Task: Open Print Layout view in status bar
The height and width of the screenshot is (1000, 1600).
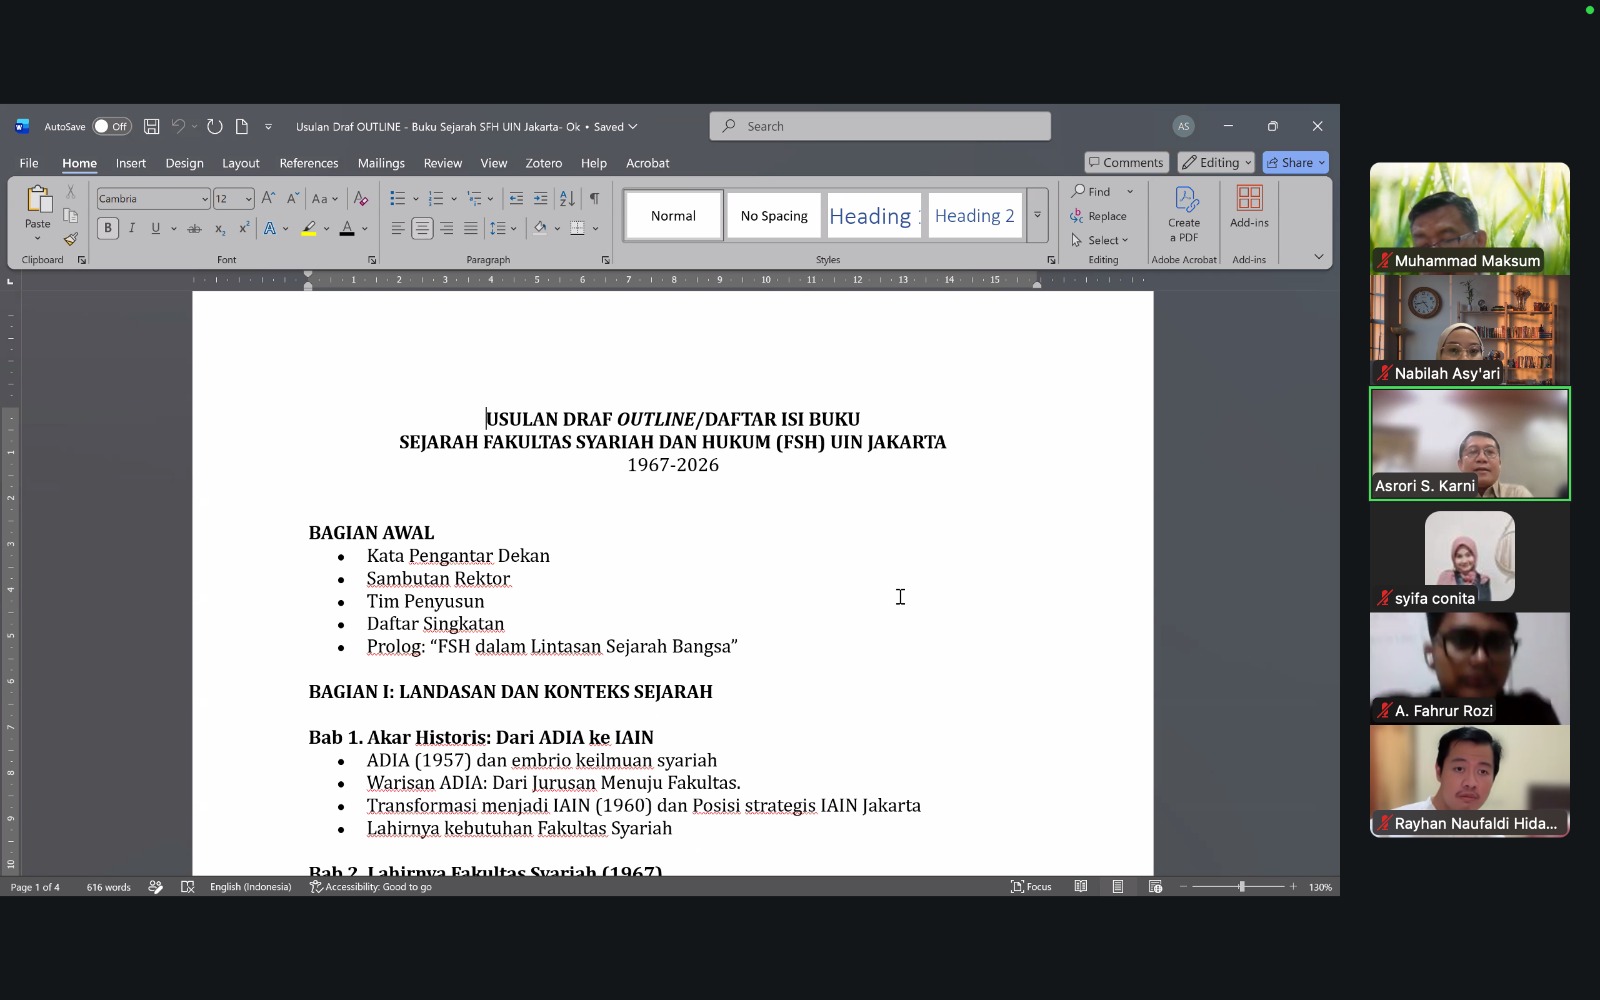Action: (1118, 887)
